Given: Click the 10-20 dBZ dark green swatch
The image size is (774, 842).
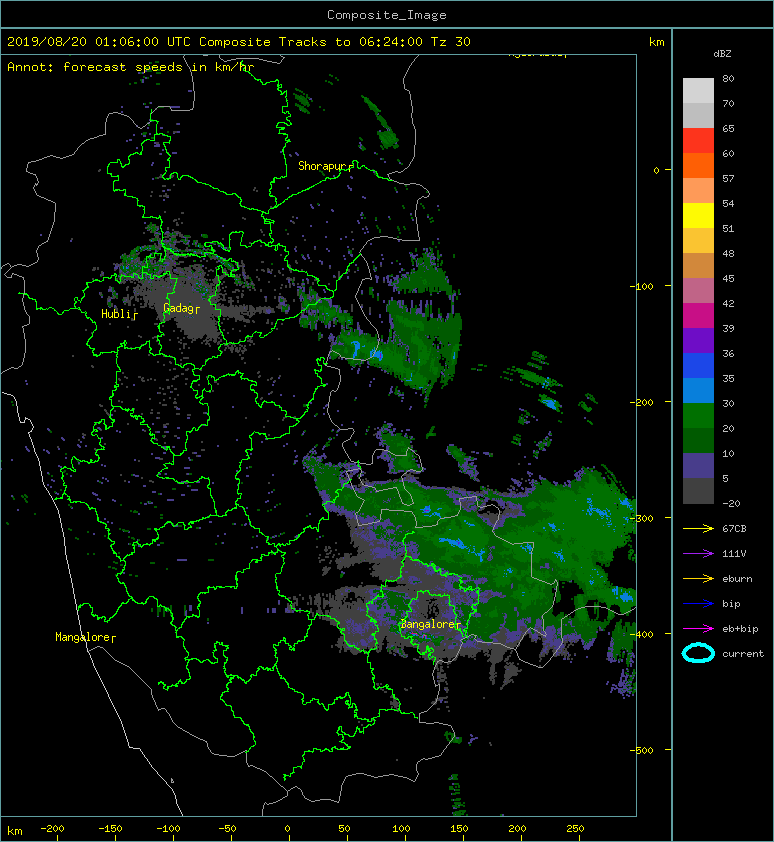Looking at the screenshot, I should (698, 440).
